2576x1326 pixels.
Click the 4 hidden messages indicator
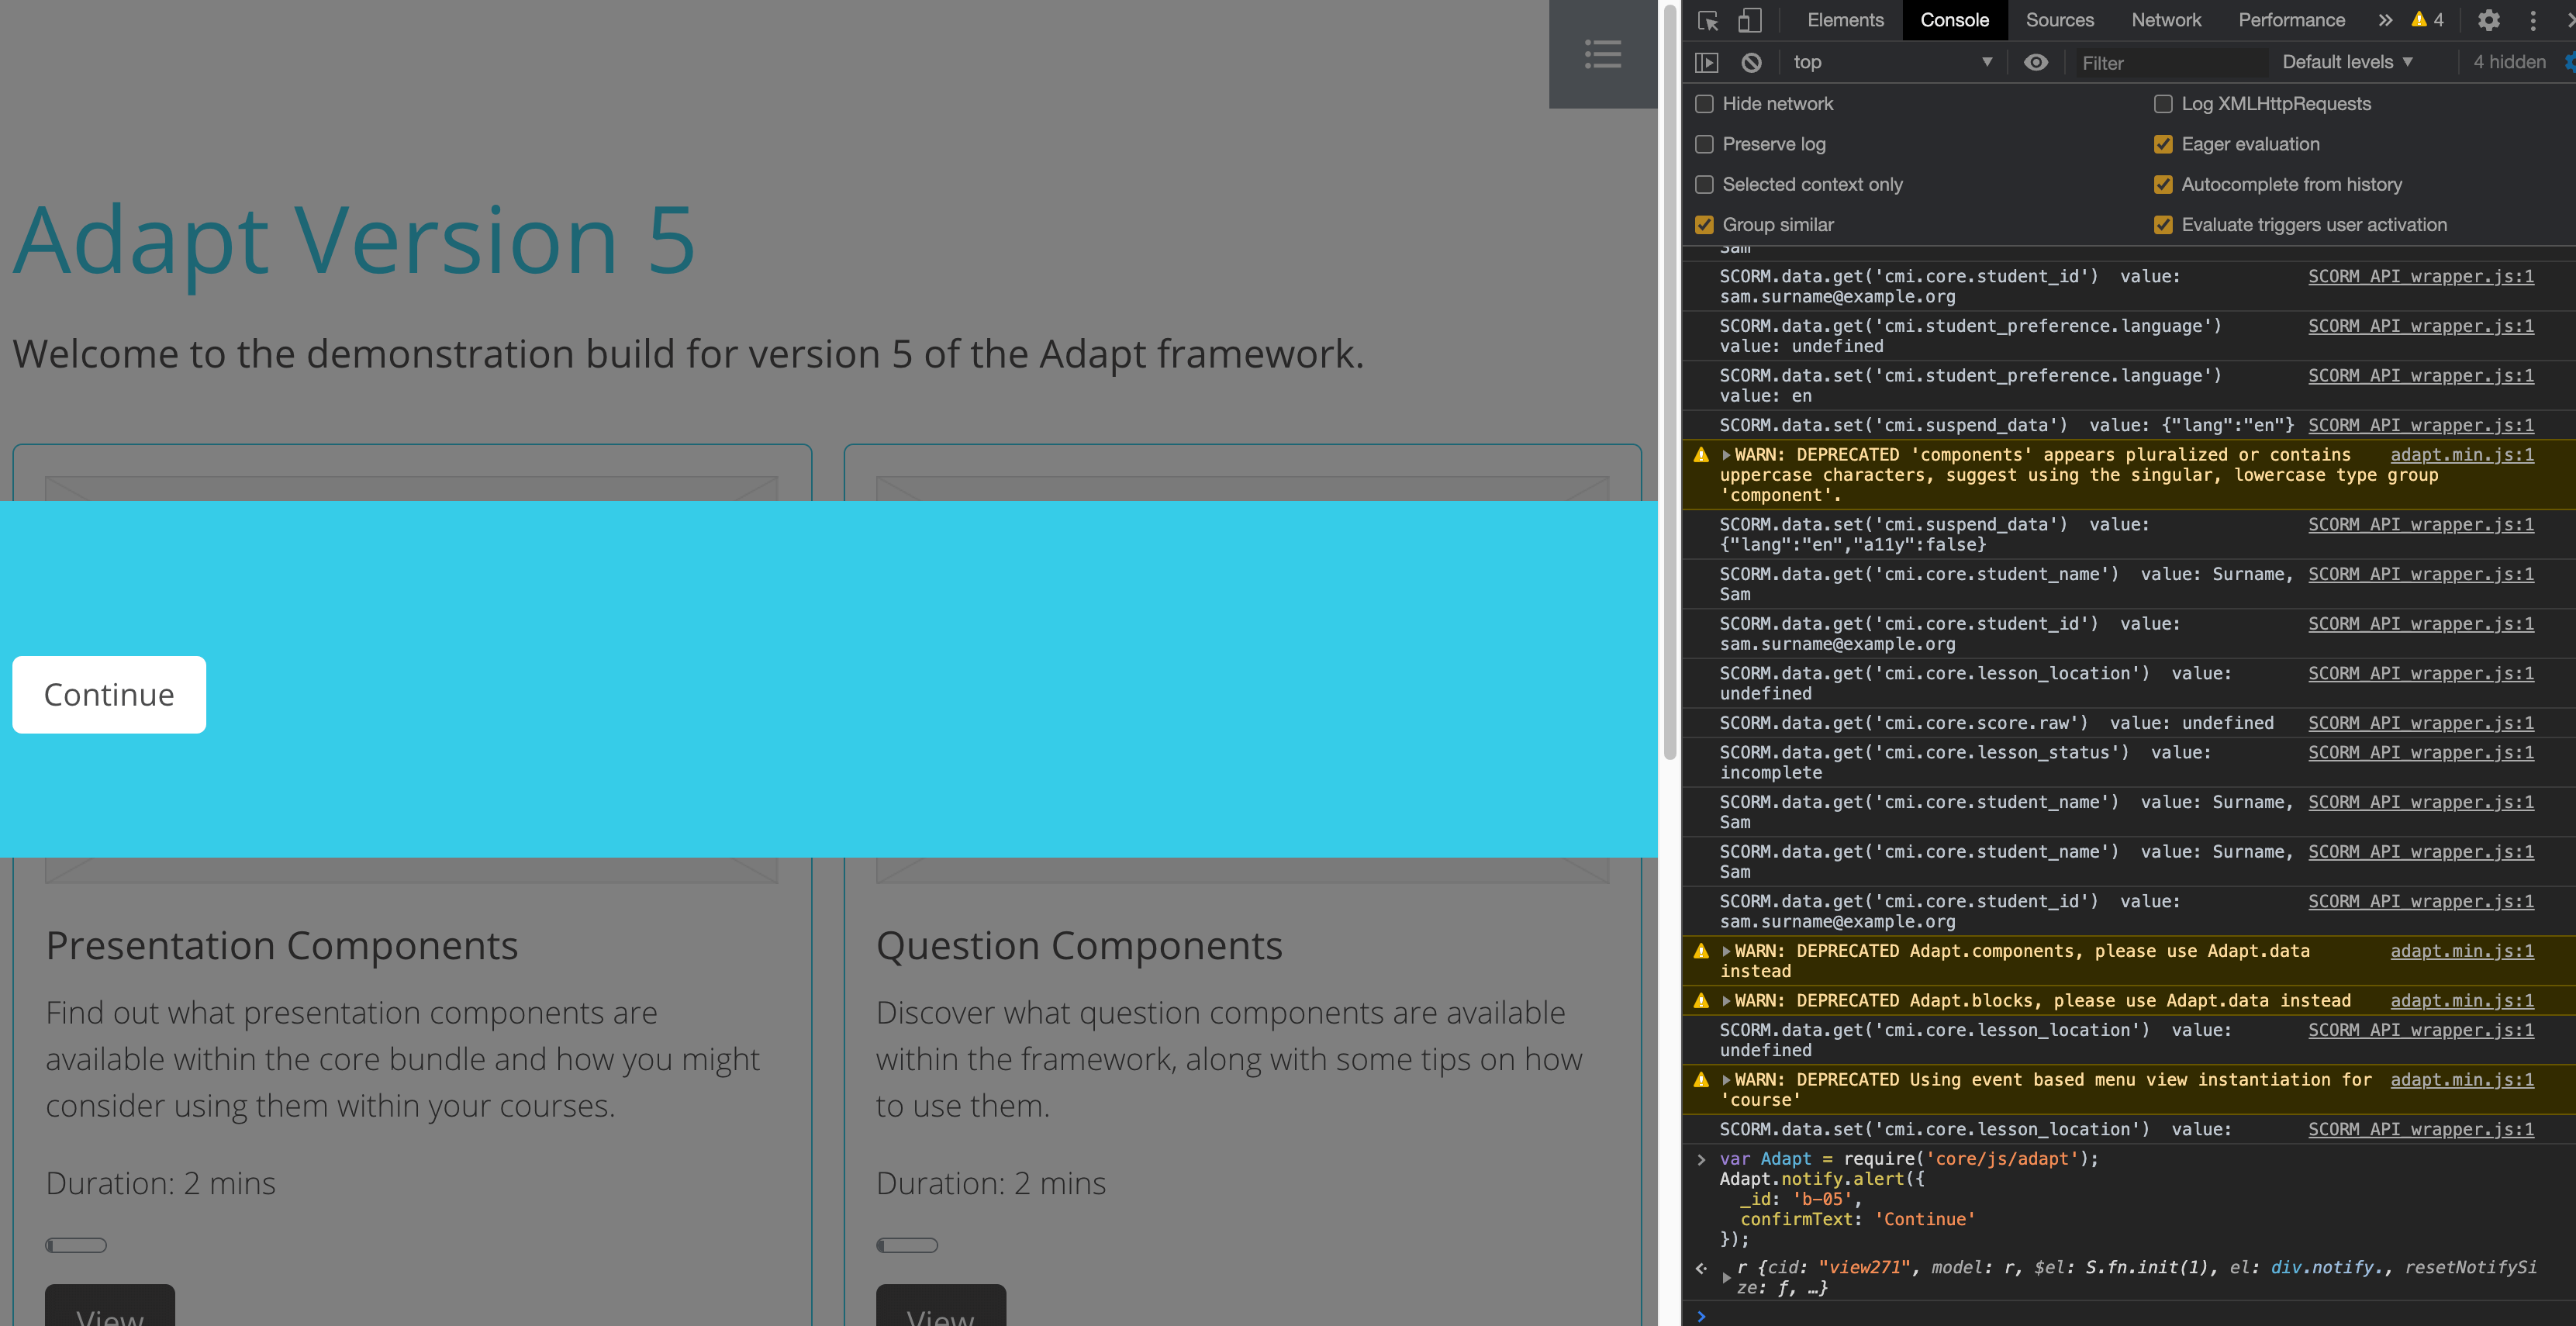coord(2509,62)
